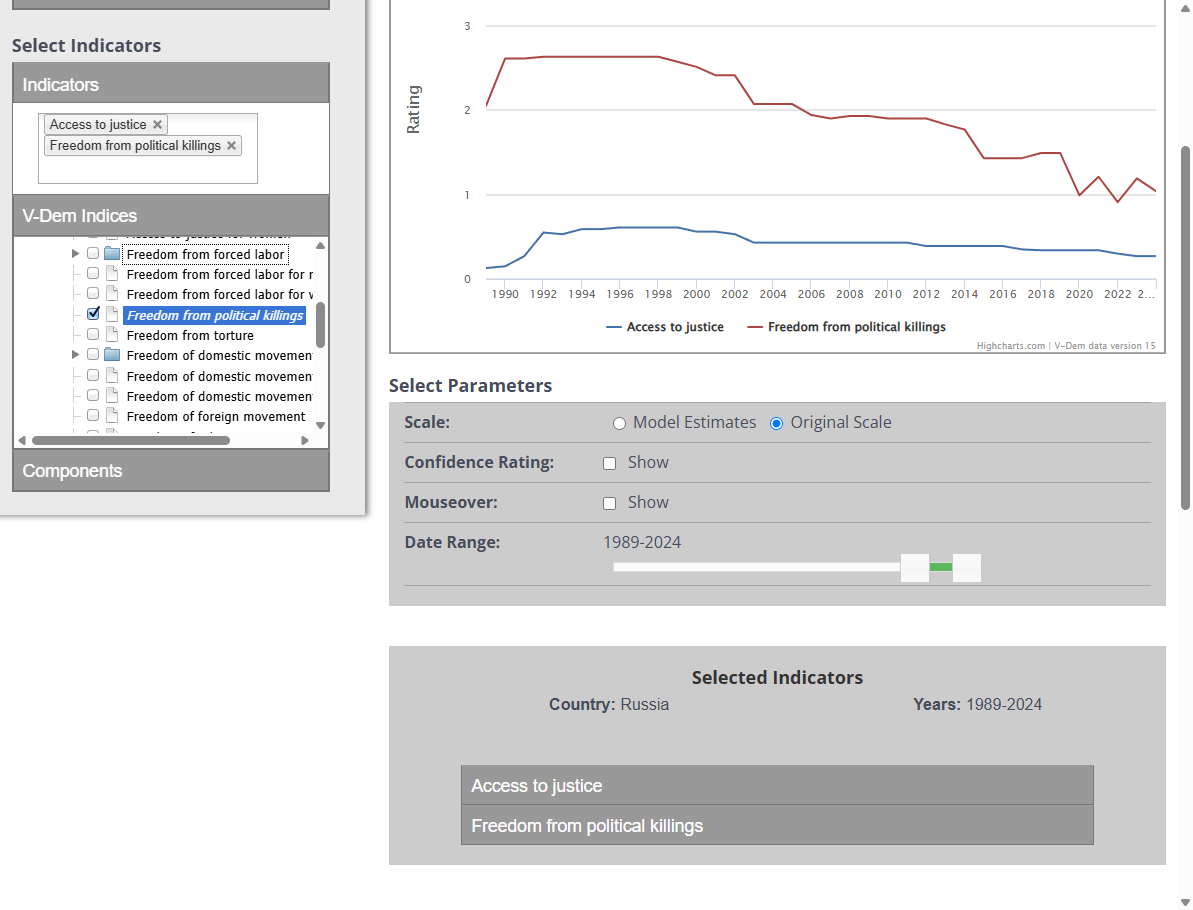Click the page scrollbar up arrow
This screenshot has height=910, width=1193.
tap(1185, 8)
